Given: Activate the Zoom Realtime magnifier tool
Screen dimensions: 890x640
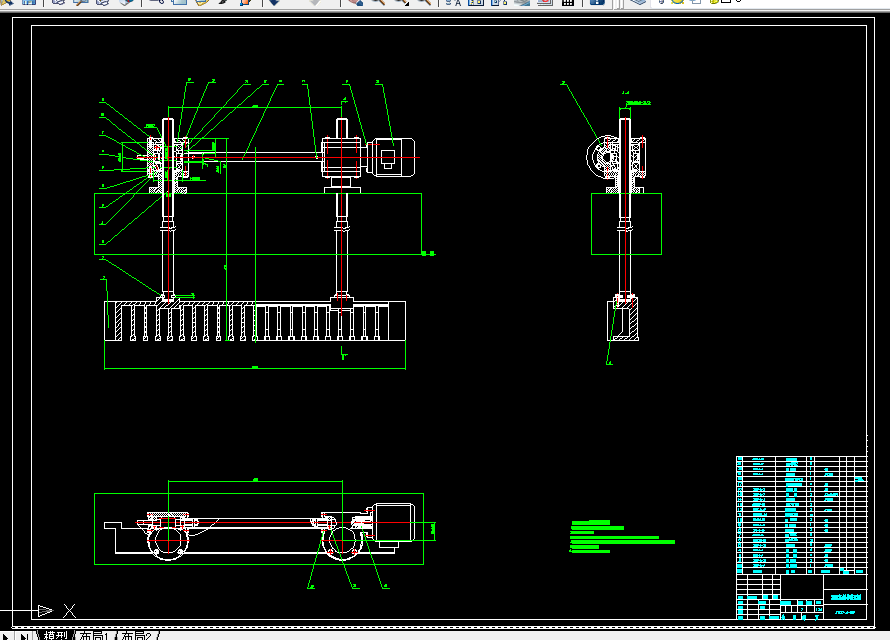Looking at the screenshot, I should [378, 2].
